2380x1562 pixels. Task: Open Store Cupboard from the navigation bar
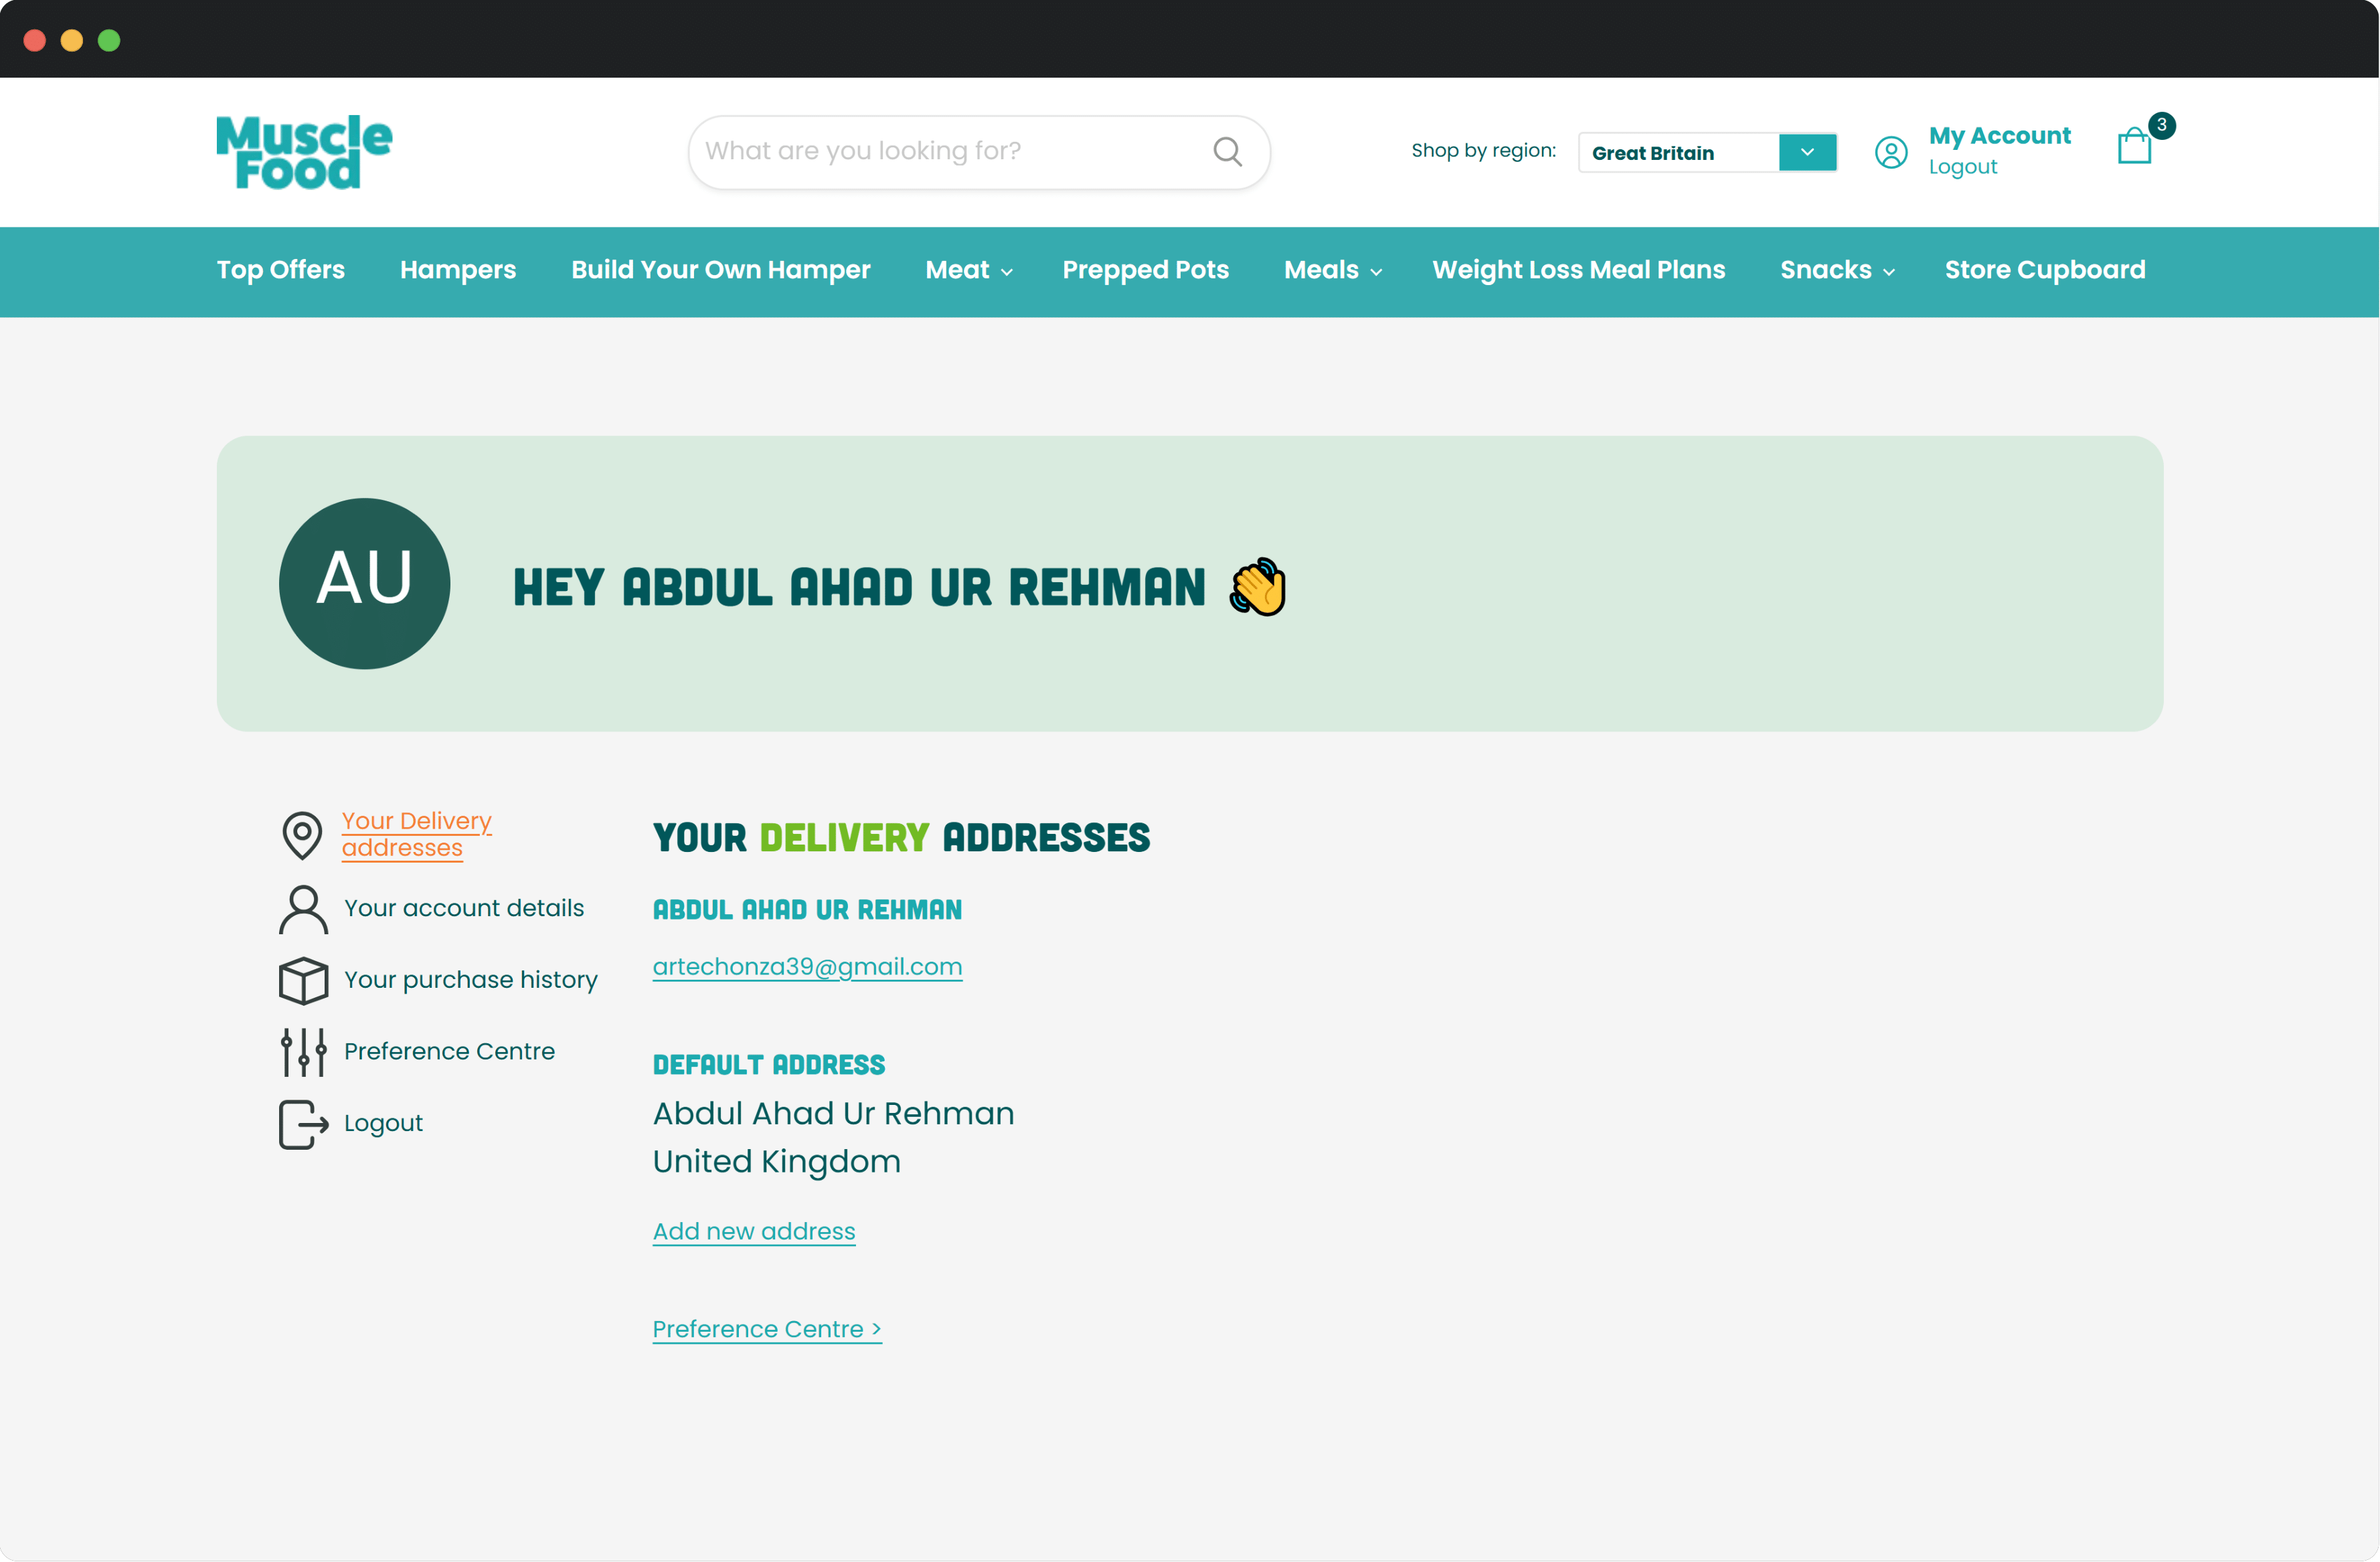click(x=2045, y=270)
